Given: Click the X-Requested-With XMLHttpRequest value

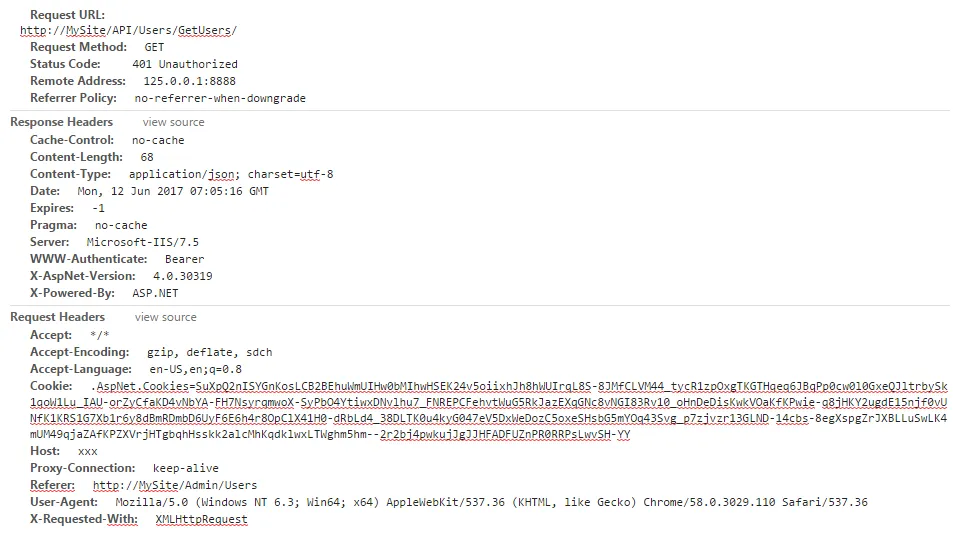Looking at the screenshot, I should [x=201, y=519].
